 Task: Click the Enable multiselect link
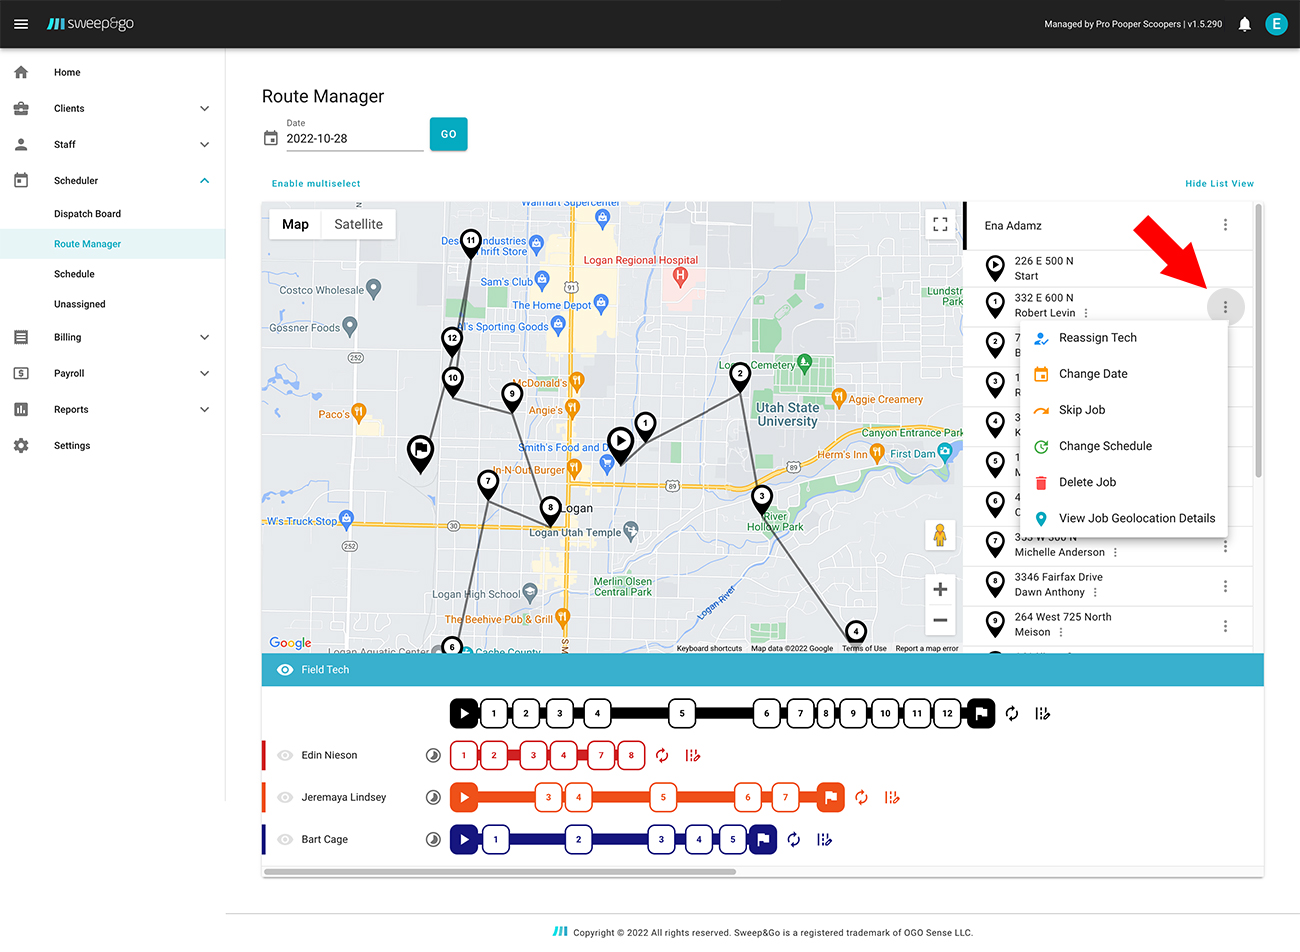[x=316, y=183]
